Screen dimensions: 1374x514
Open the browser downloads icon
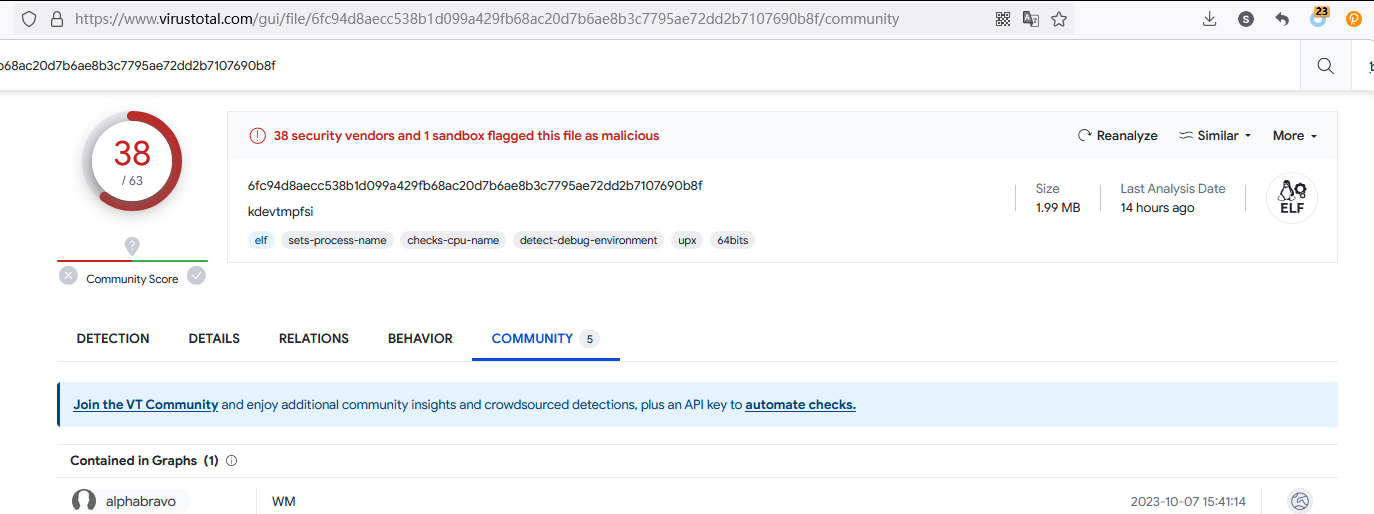(1209, 19)
